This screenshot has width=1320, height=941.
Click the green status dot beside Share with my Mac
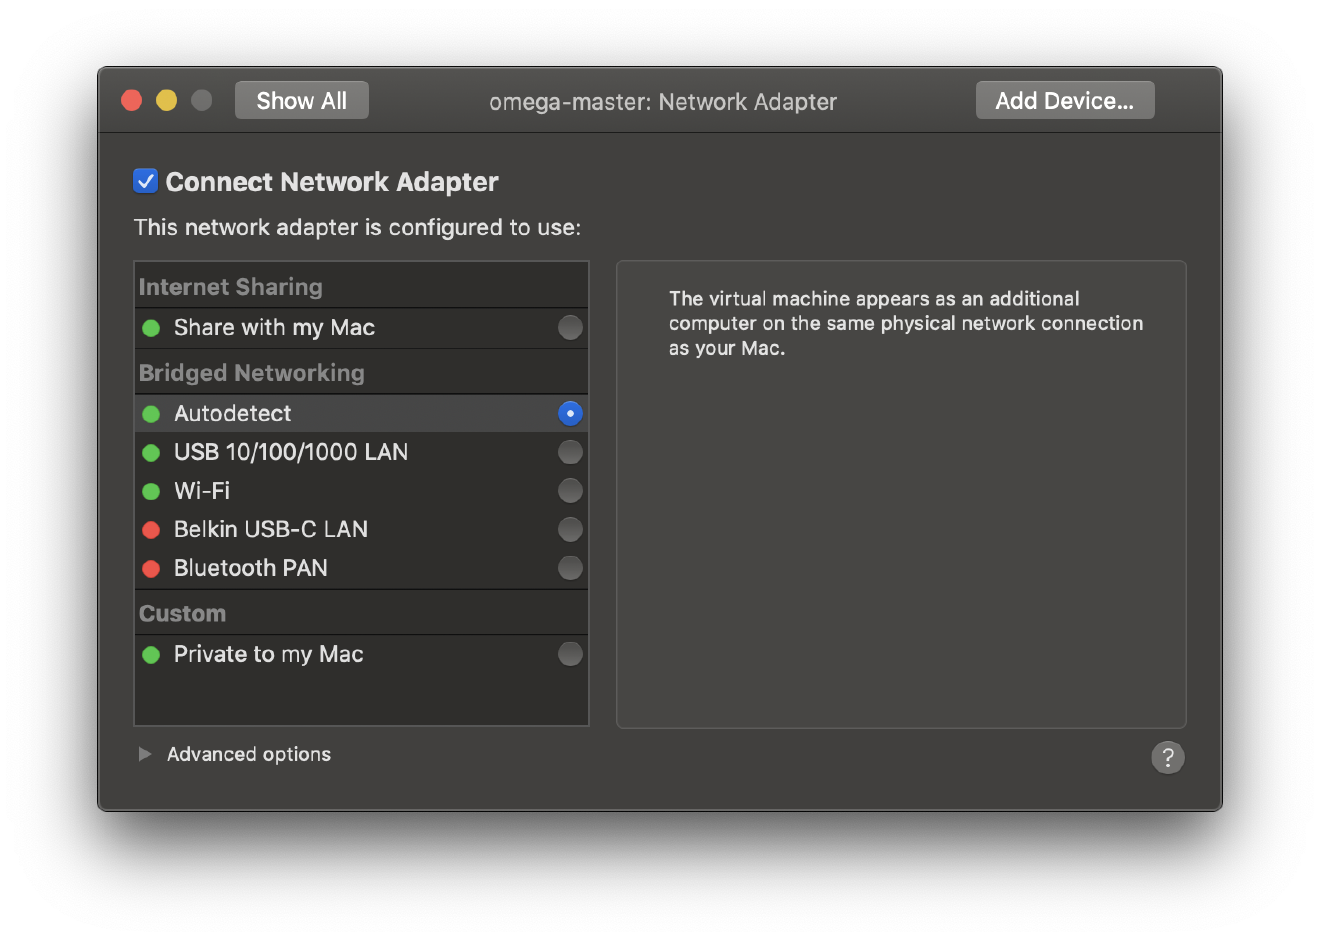pyautogui.click(x=151, y=327)
